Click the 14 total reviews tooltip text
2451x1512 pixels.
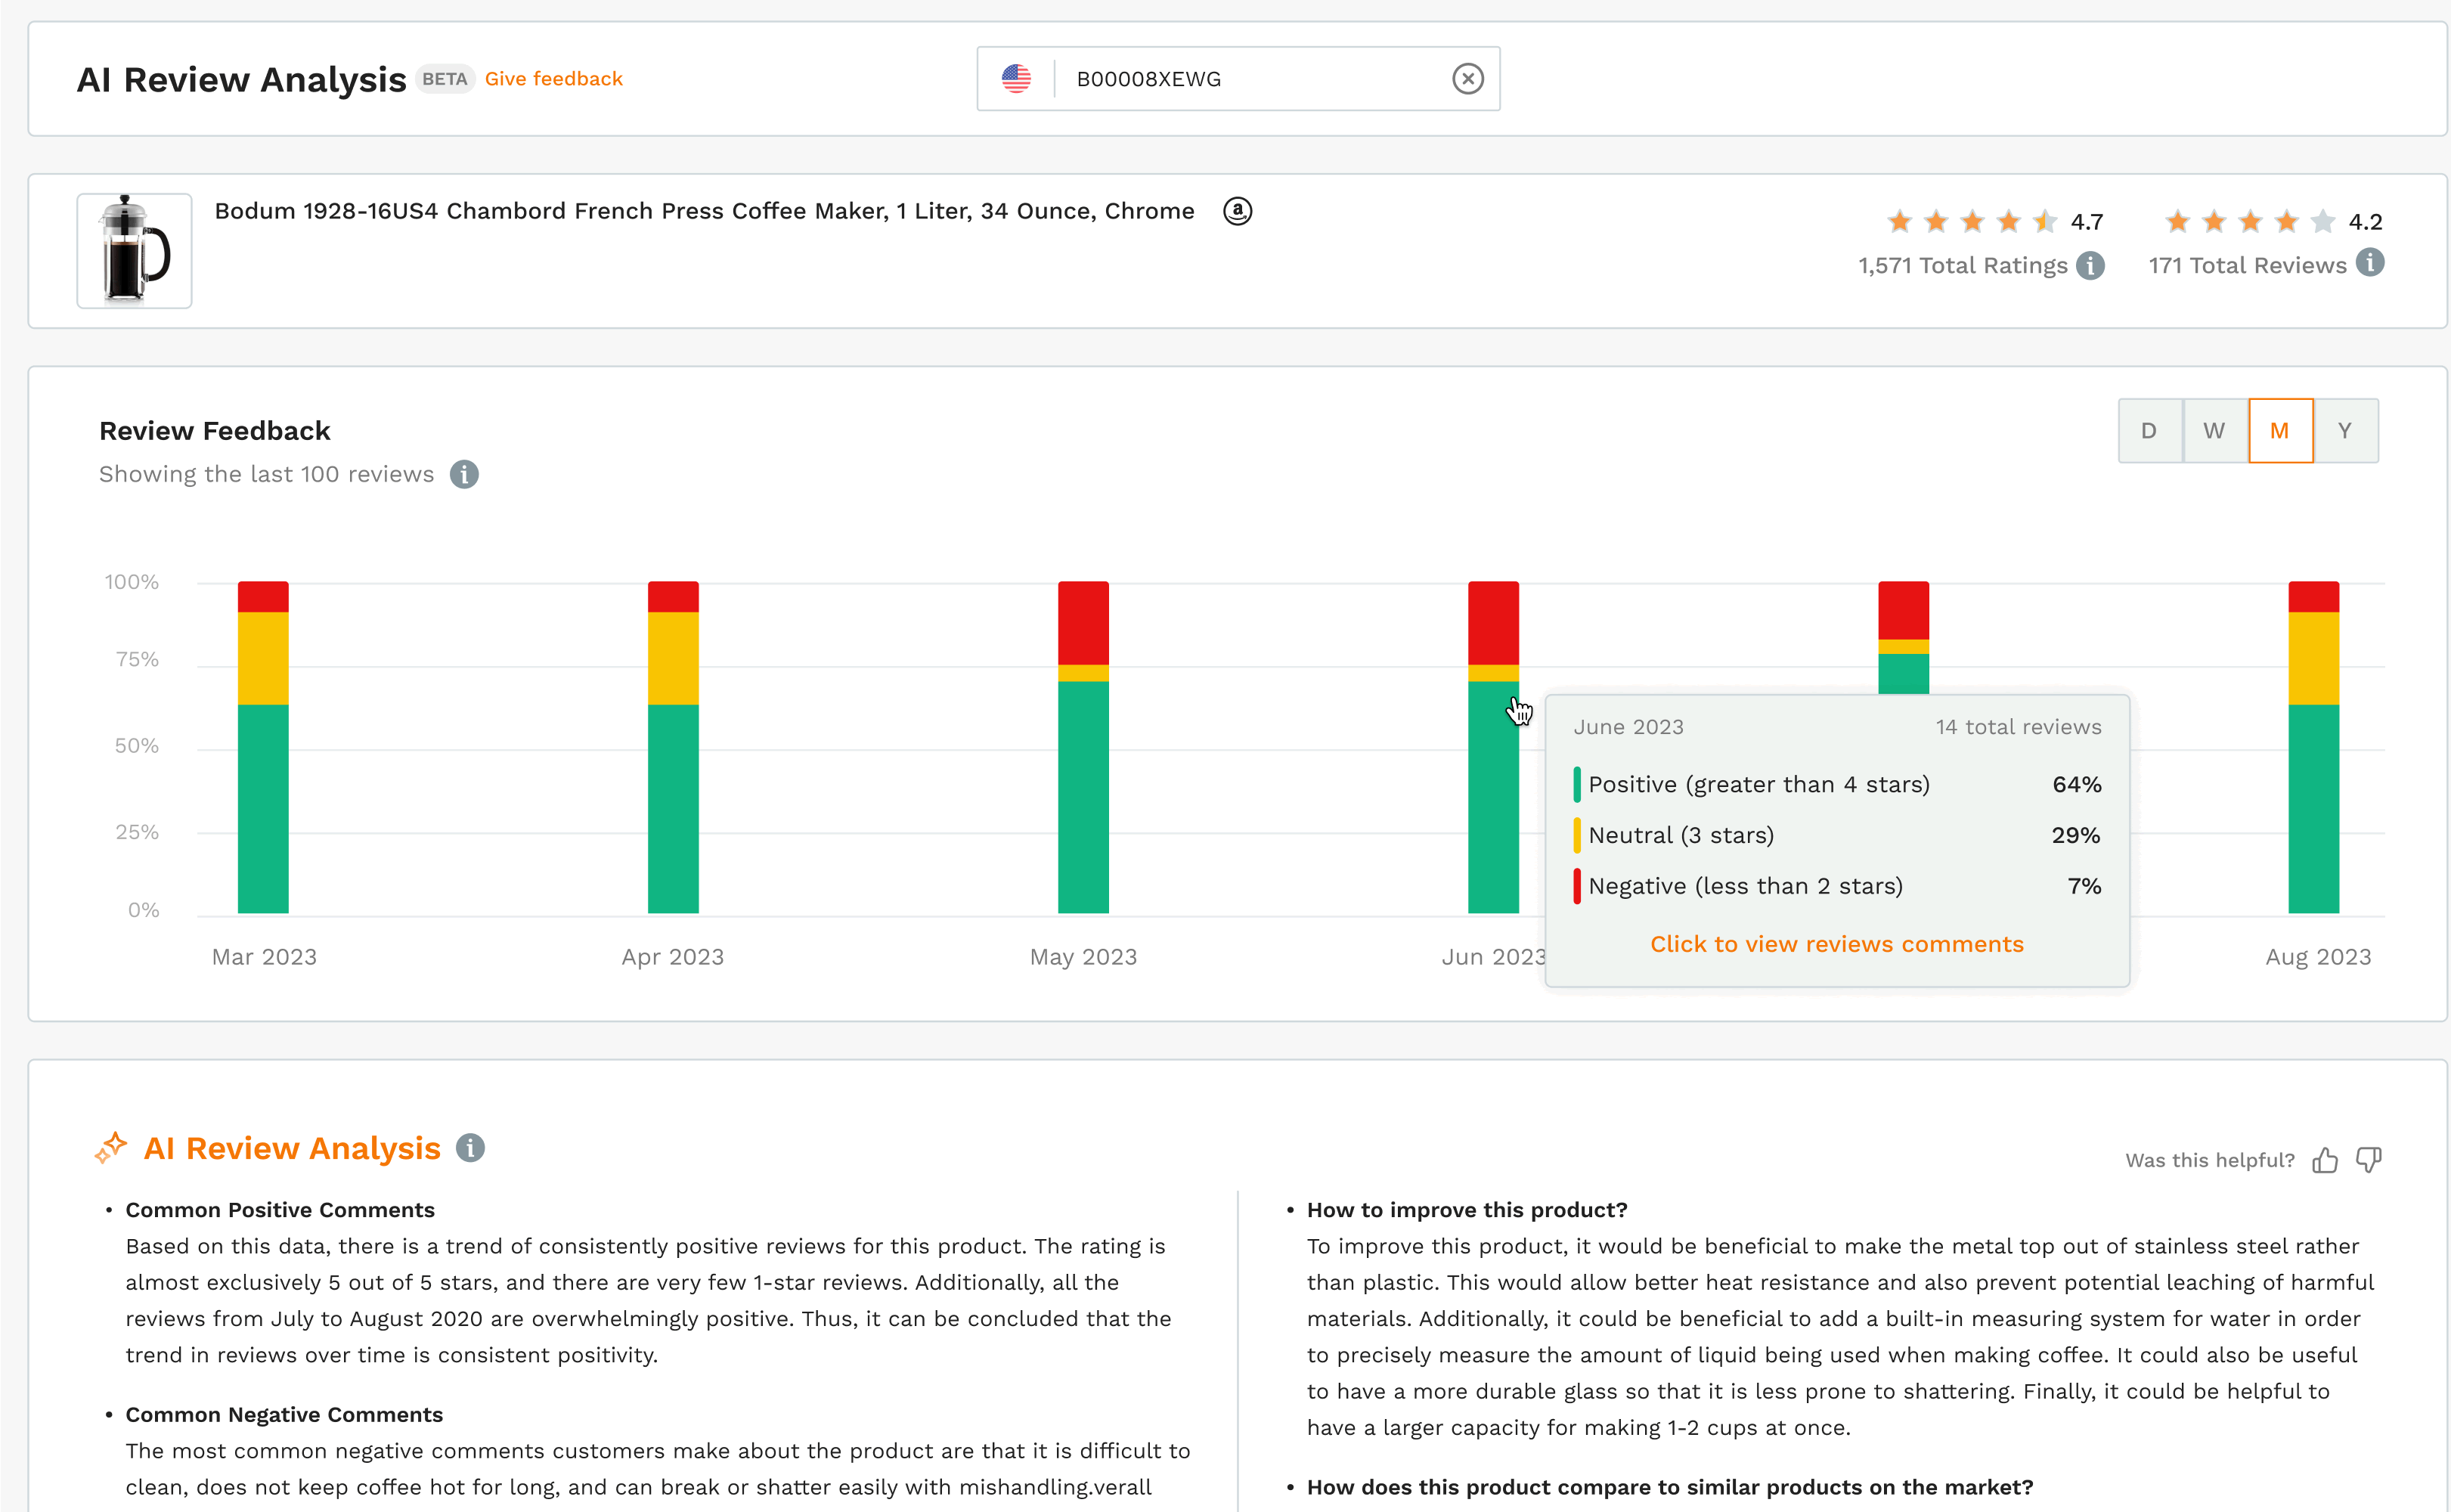click(x=2018, y=727)
